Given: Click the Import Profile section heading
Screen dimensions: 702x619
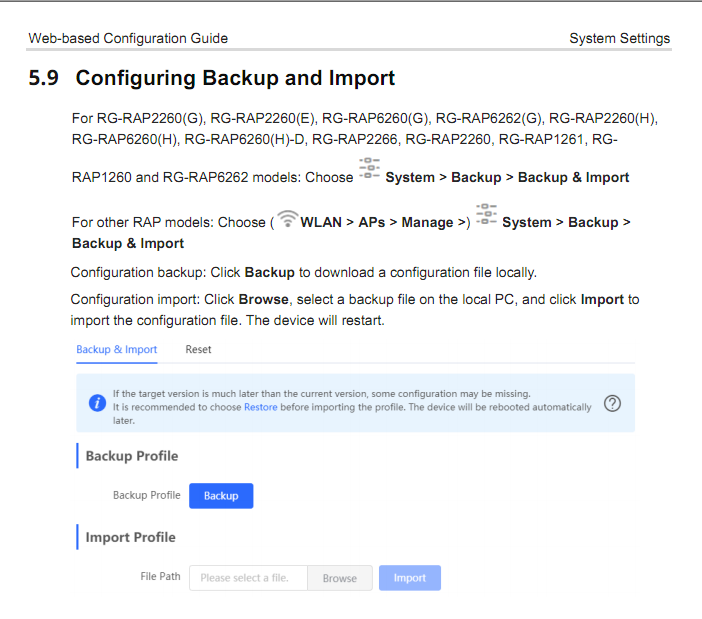Looking at the screenshot, I should 130,537.
